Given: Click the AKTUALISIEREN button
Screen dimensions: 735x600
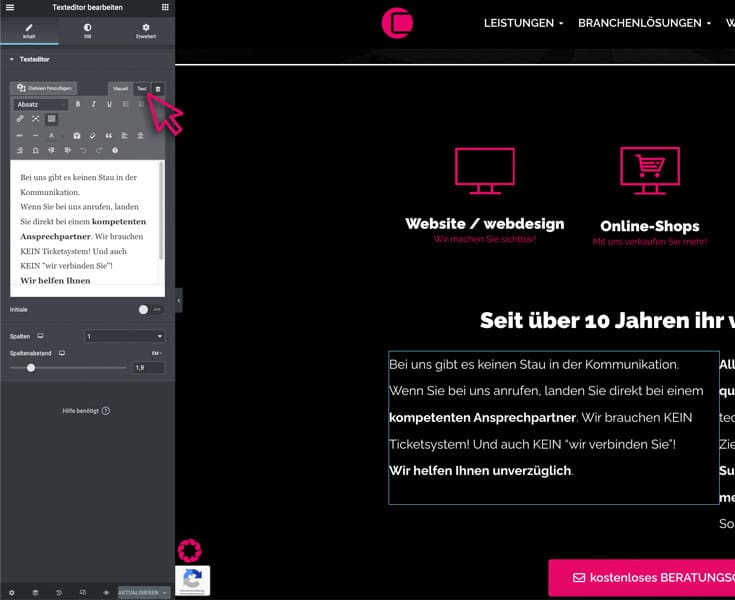Looking at the screenshot, I should 138,592.
